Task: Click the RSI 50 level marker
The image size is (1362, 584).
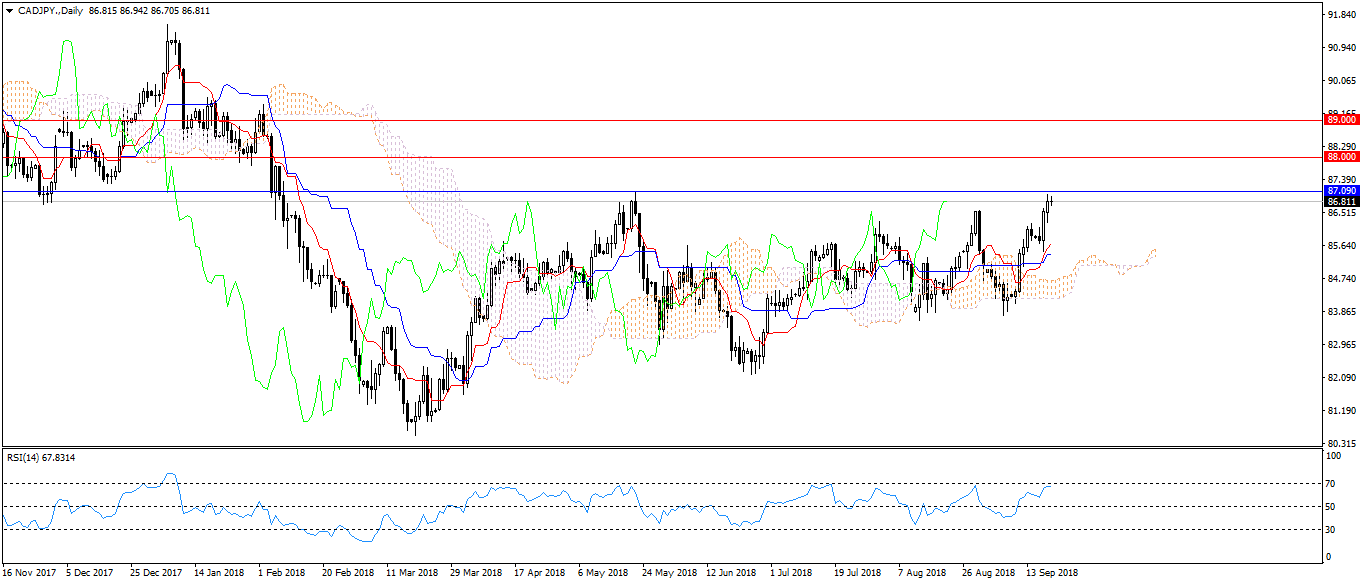Action: 1329,506
